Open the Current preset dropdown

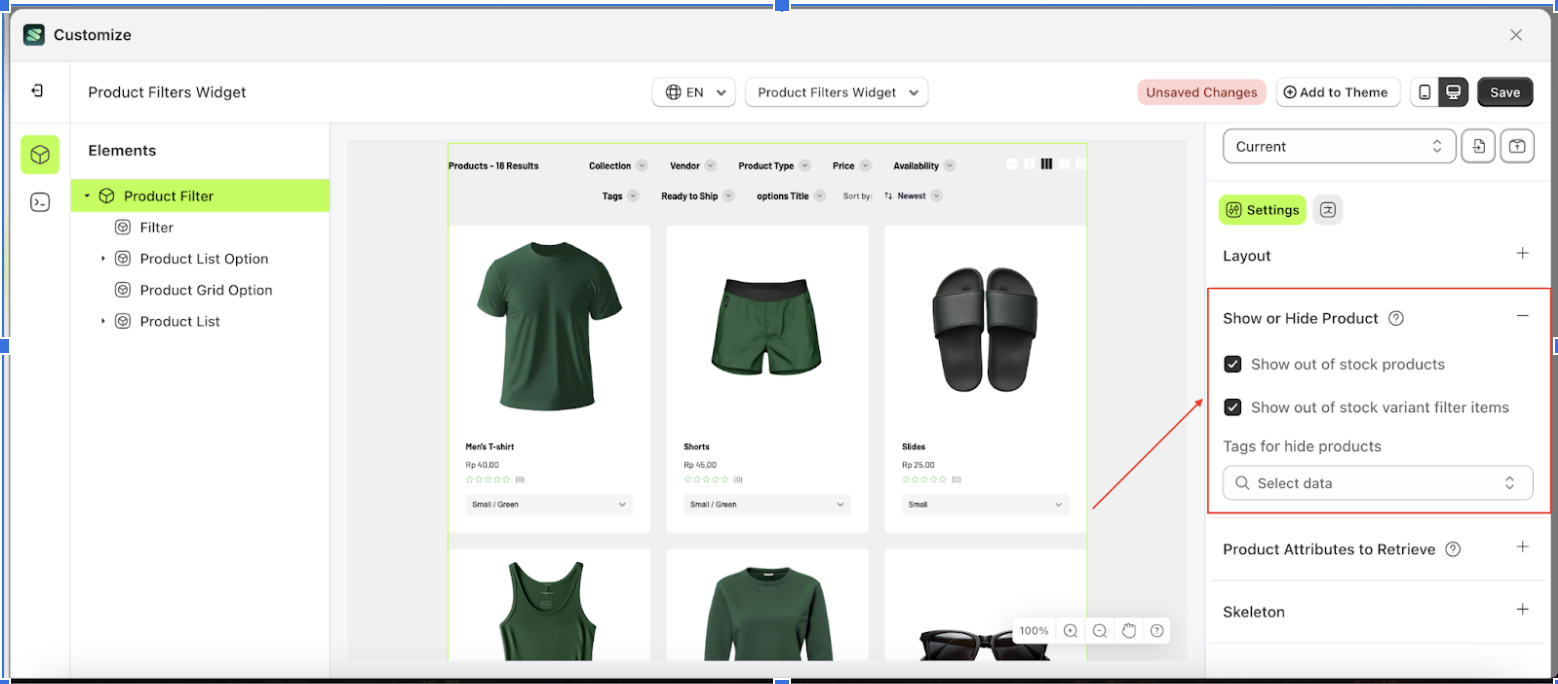(1338, 146)
